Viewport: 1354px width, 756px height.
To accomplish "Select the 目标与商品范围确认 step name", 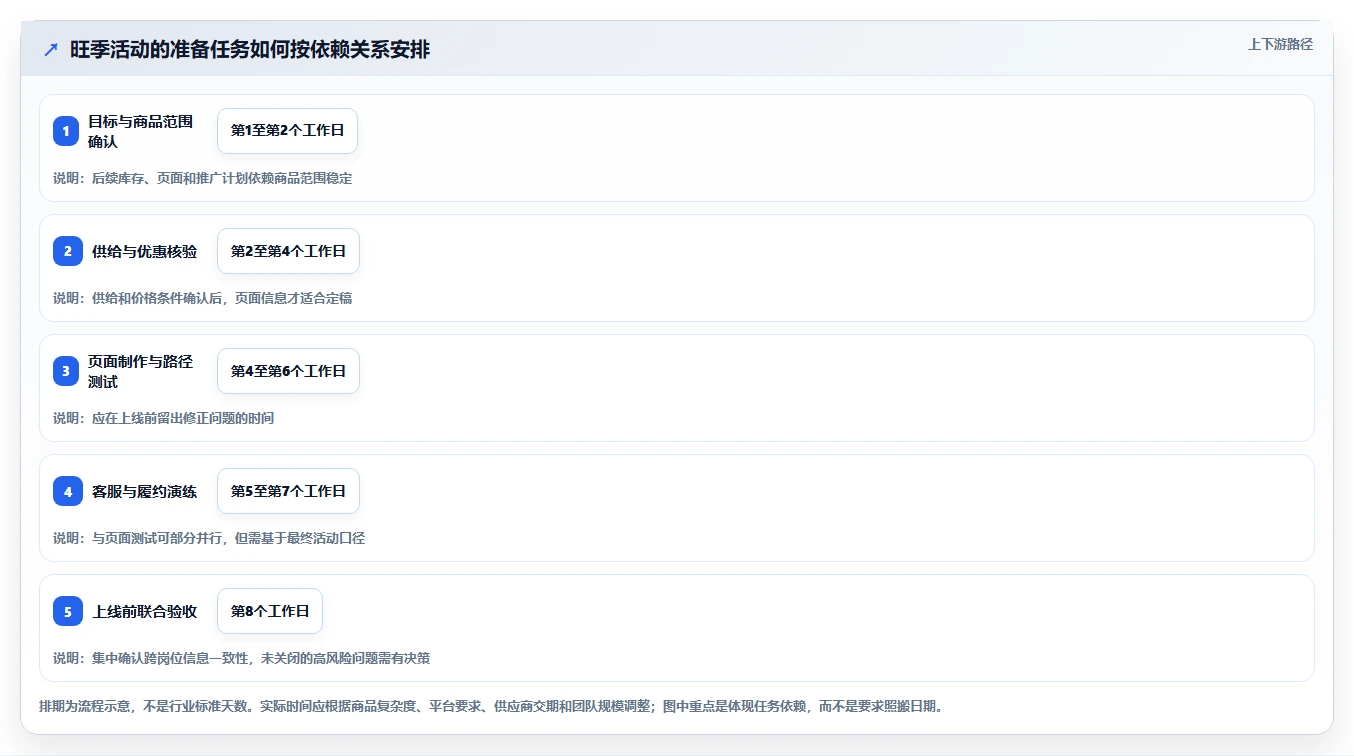I will coord(140,131).
